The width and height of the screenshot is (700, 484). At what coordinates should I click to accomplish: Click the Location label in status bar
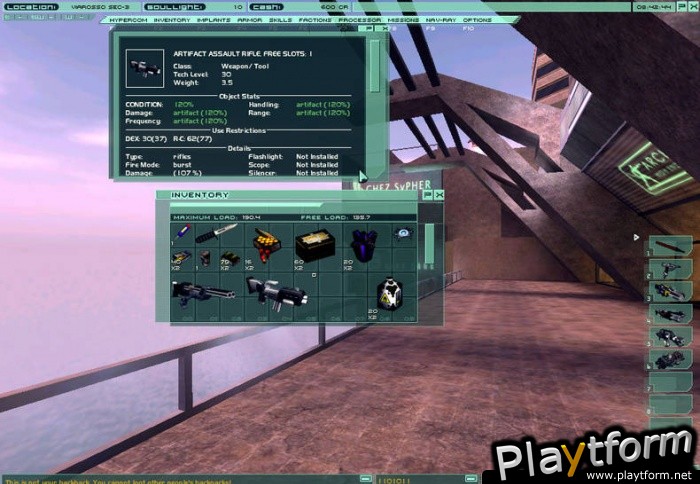click(x=32, y=7)
